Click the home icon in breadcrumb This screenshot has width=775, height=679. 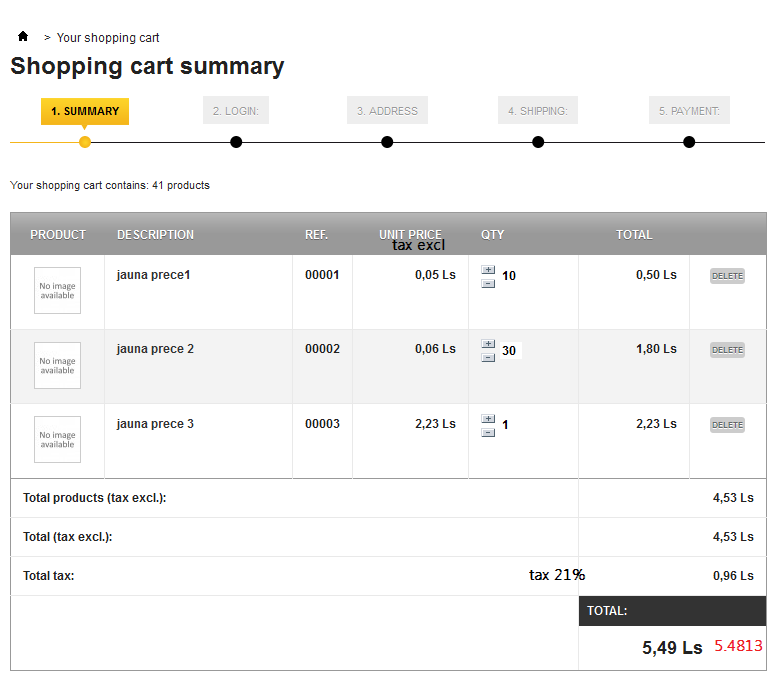point(23,37)
